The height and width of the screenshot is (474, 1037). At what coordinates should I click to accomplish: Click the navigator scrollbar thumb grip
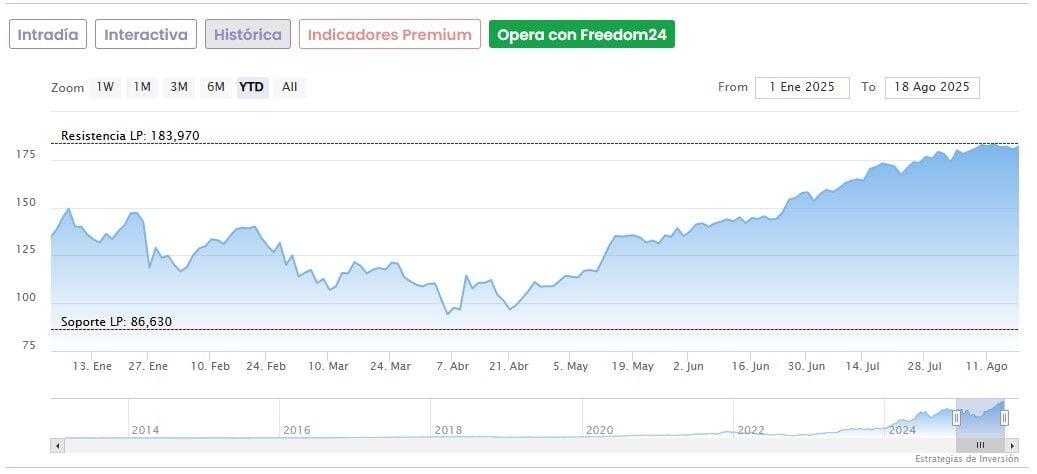(x=980, y=445)
